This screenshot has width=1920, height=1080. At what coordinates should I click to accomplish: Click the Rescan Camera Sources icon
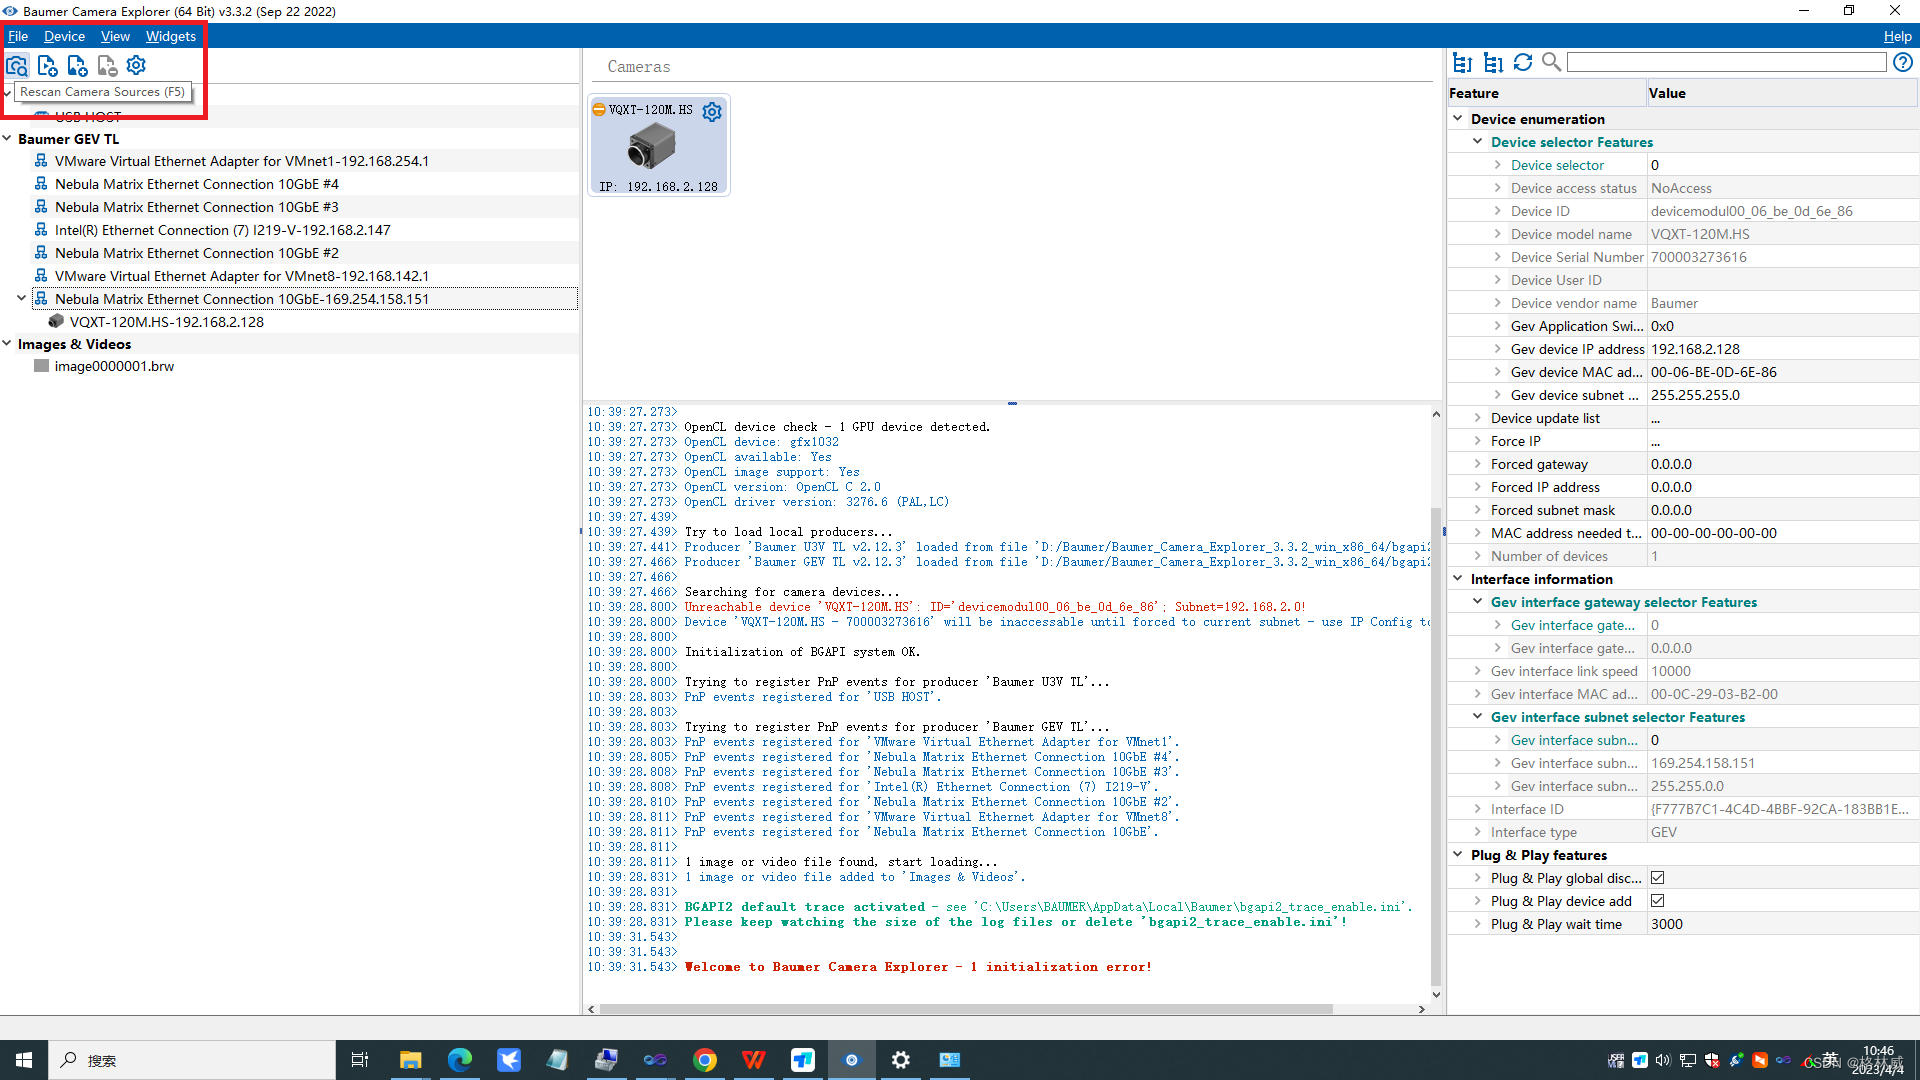point(17,65)
